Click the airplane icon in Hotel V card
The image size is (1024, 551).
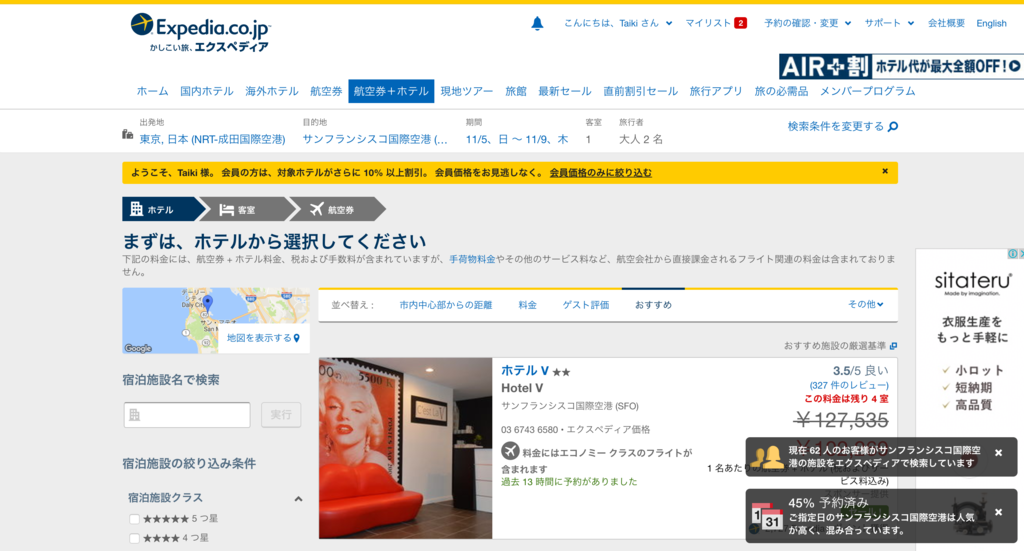[x=510, y=450]
